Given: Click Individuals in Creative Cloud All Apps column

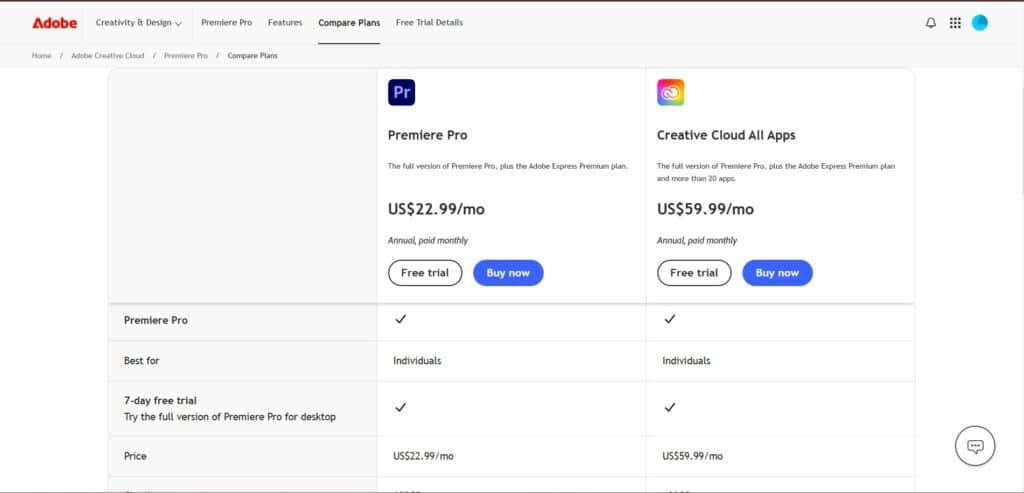Looking at the screenshot, I should pos(686,360).
